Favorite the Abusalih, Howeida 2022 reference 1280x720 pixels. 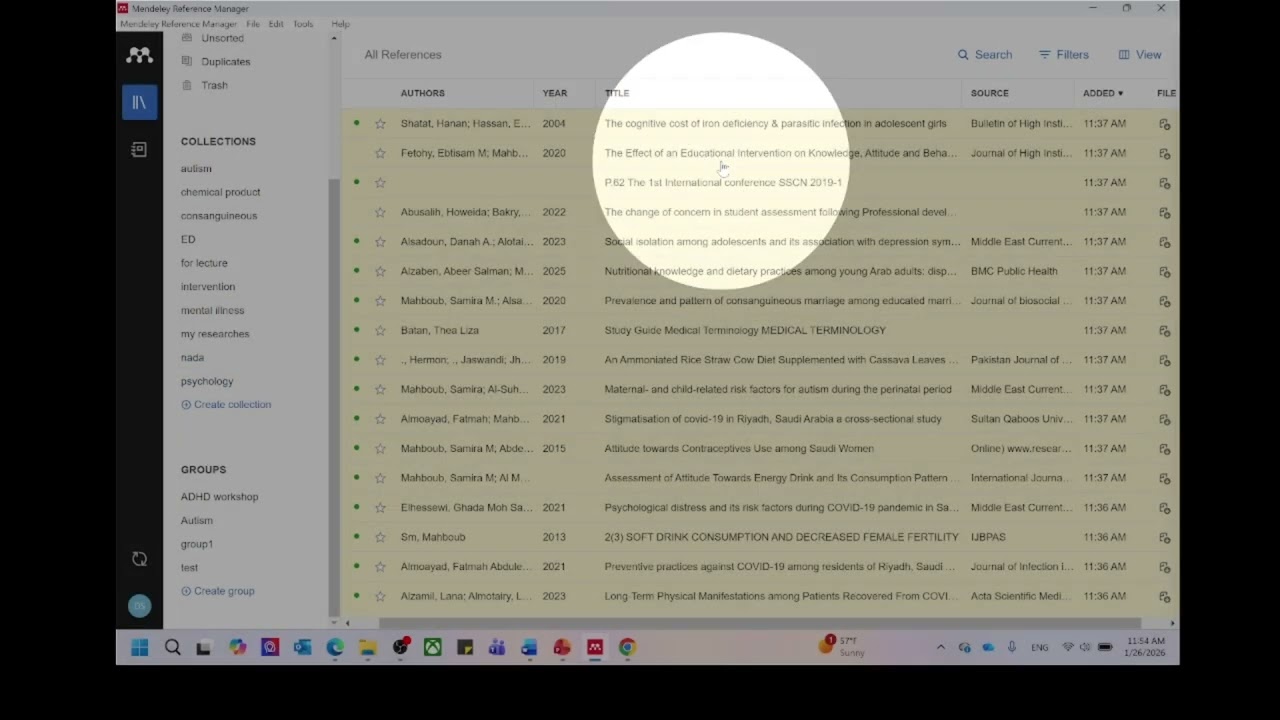click(380, 212)
